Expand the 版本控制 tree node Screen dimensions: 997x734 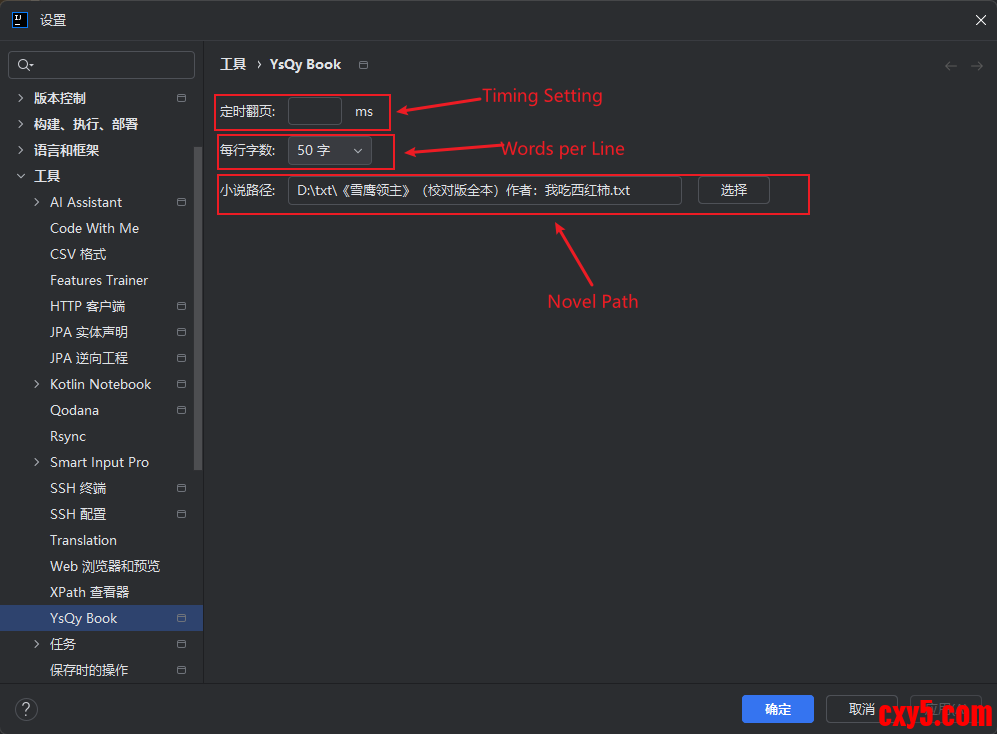(x=21, y=98)
